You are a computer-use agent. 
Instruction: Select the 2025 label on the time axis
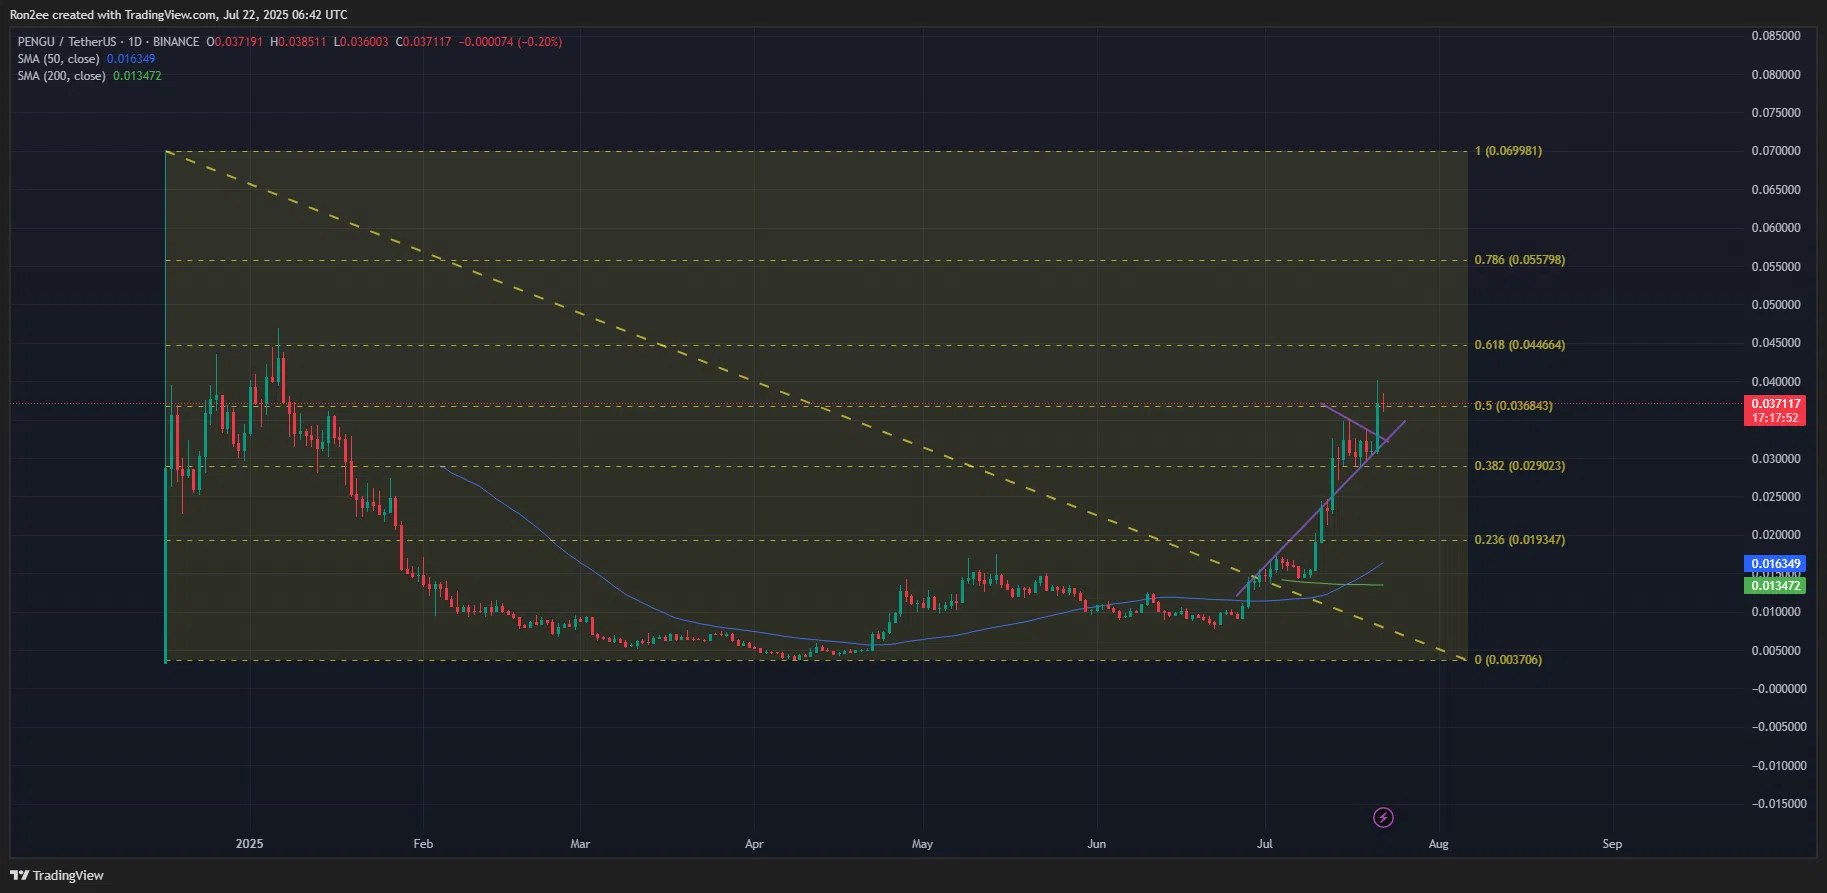click(x=249, y=844)
